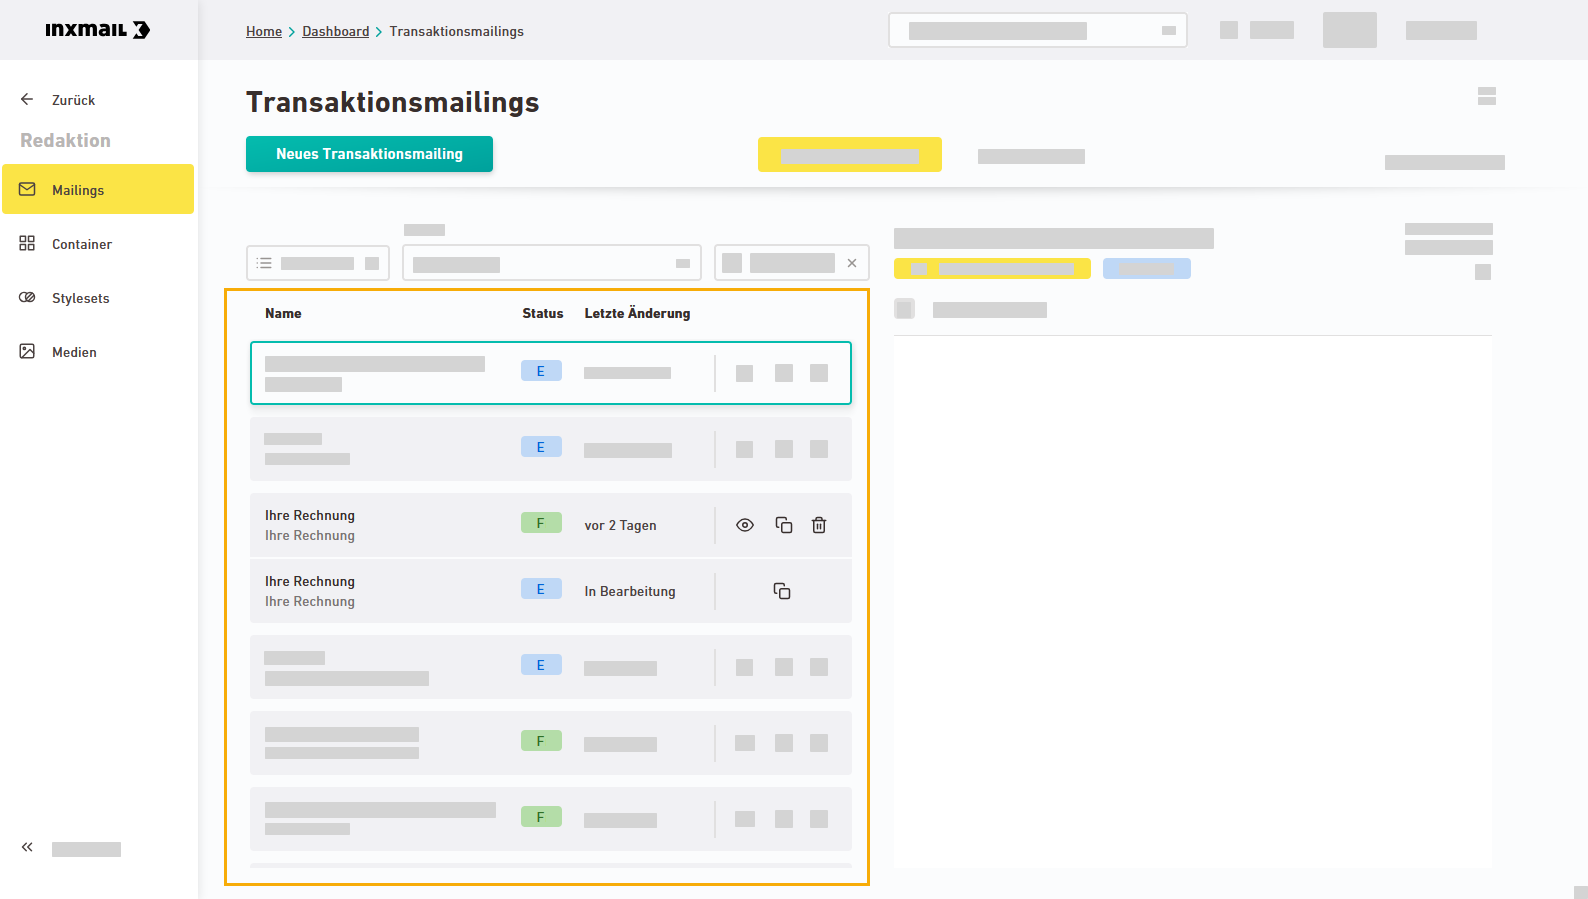Click the green F status badge for Ihre Rechnung
The width and height of the screenshot is (1588, 899).
point(541,523)
